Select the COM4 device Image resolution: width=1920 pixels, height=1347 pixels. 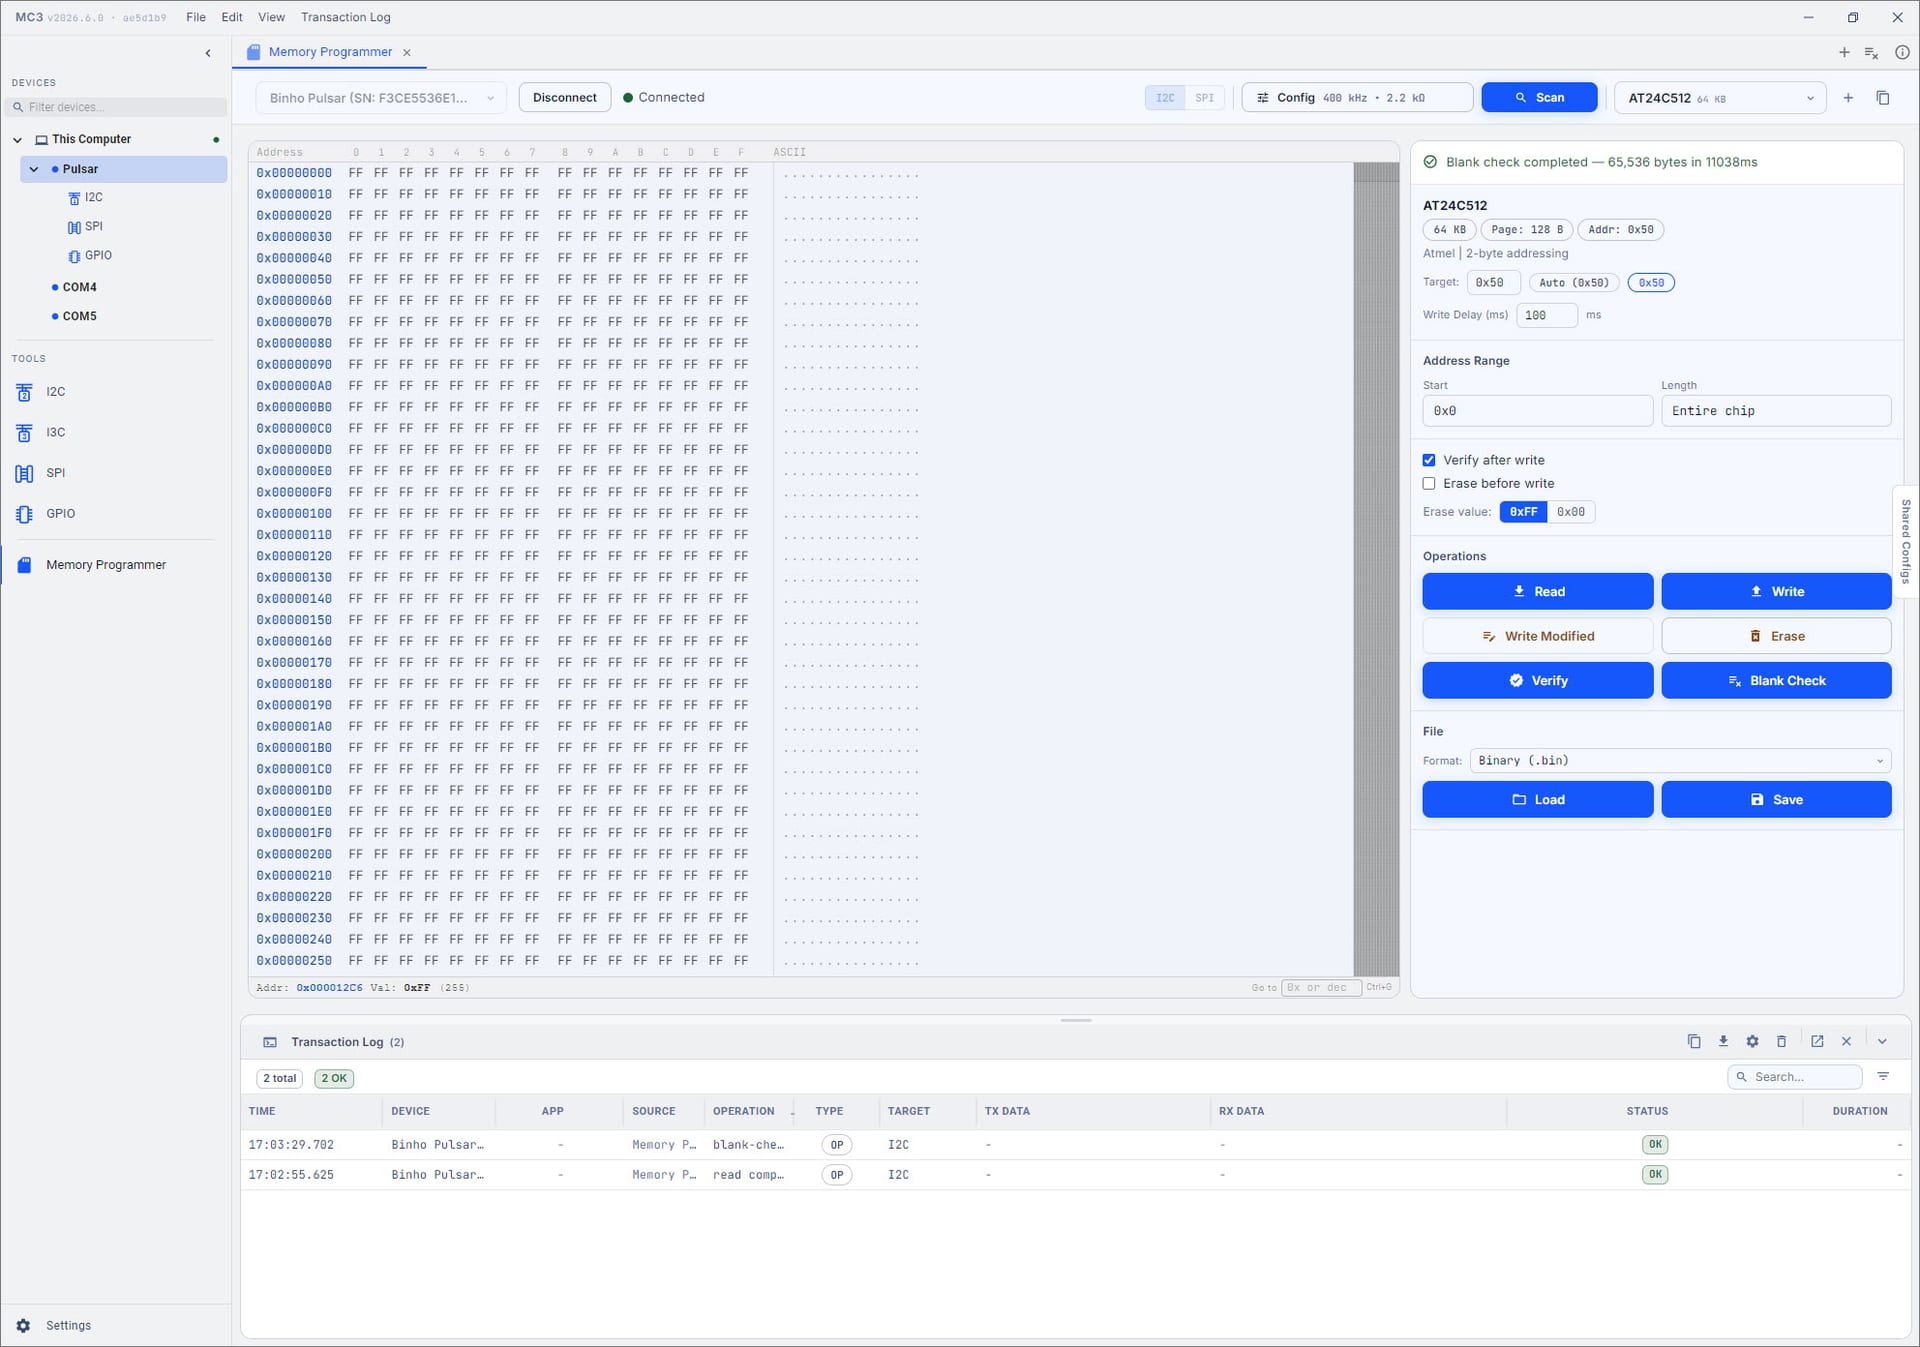(79, 287)
